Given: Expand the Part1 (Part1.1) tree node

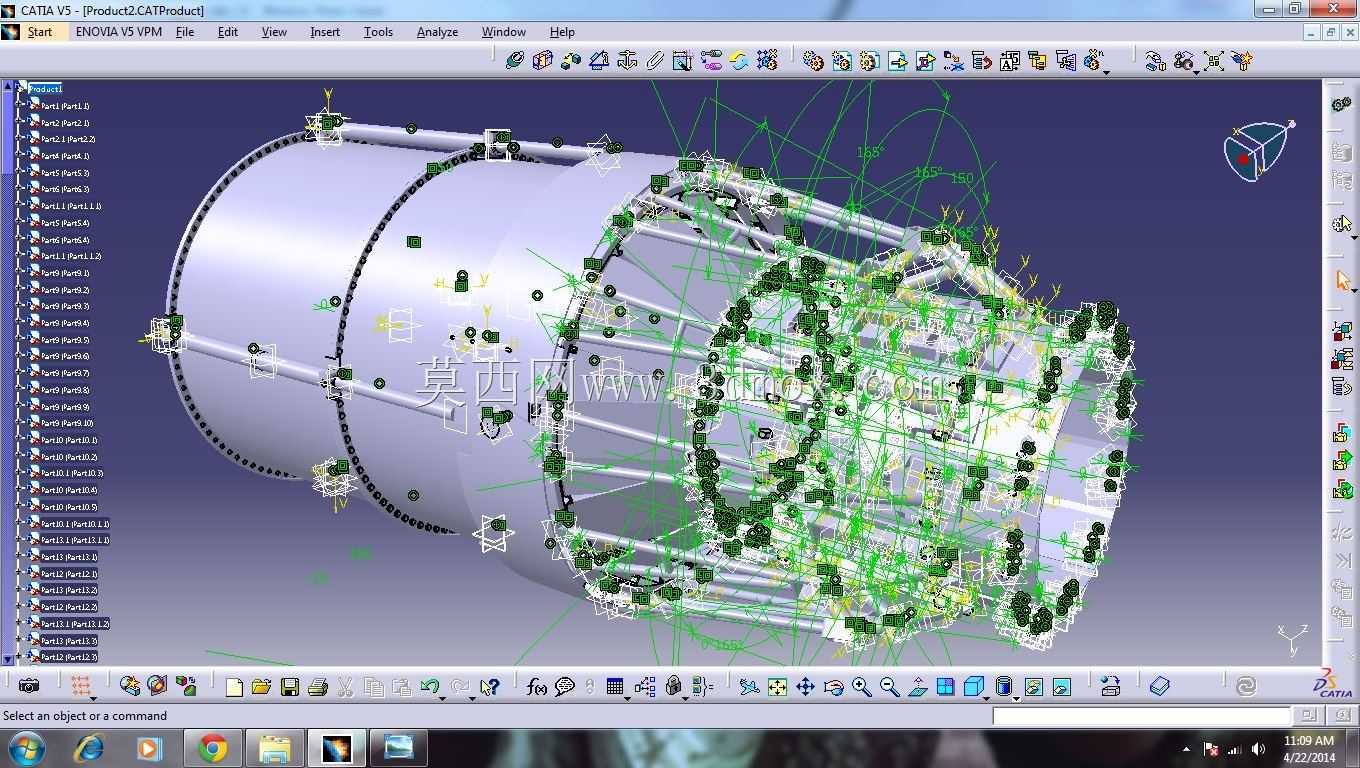Looking at the screenshot, I should 21,105.
